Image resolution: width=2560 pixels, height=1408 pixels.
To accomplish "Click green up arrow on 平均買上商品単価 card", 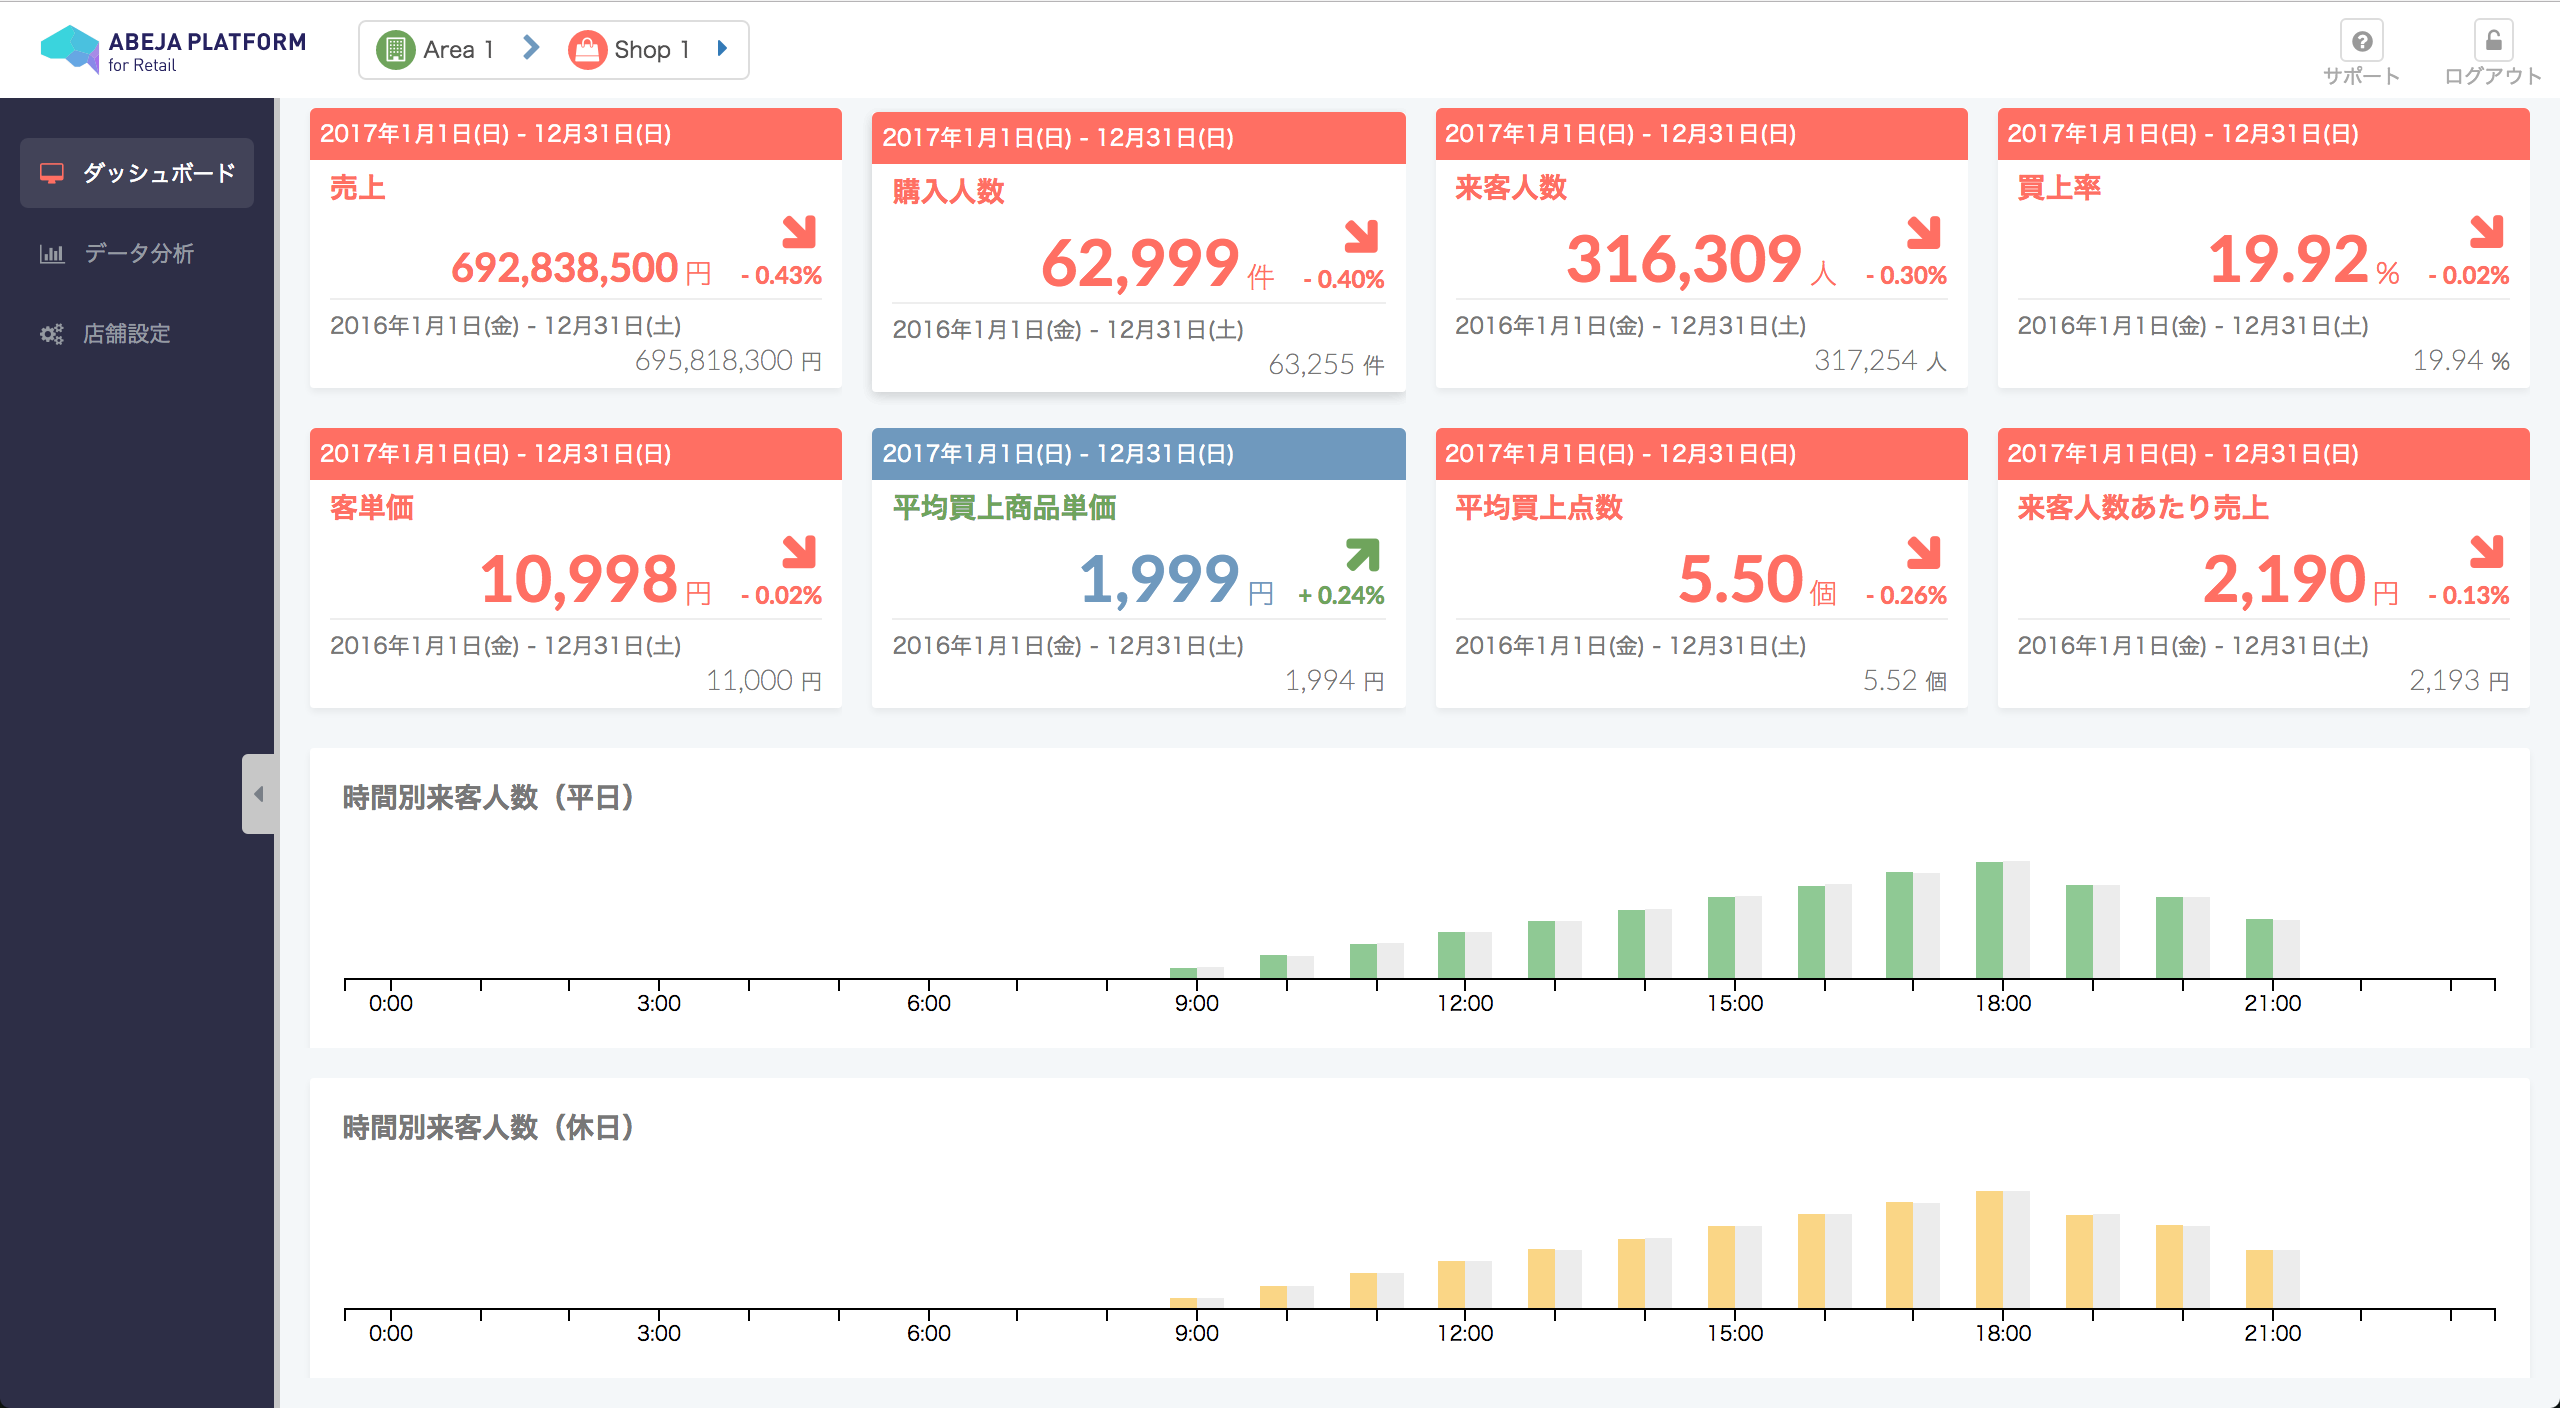I will click(1362, 555).
